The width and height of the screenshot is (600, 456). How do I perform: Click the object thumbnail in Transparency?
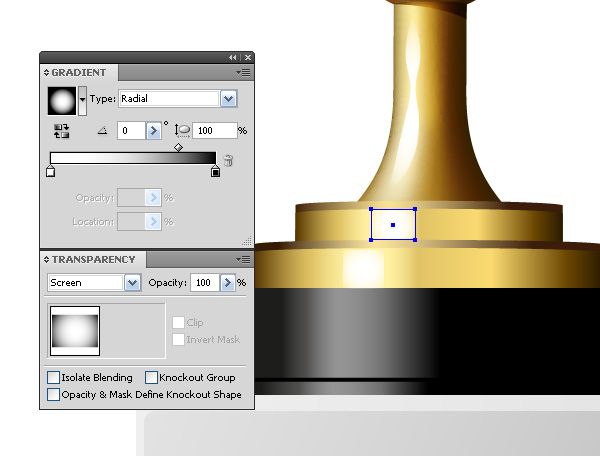(x=75, y=331)
